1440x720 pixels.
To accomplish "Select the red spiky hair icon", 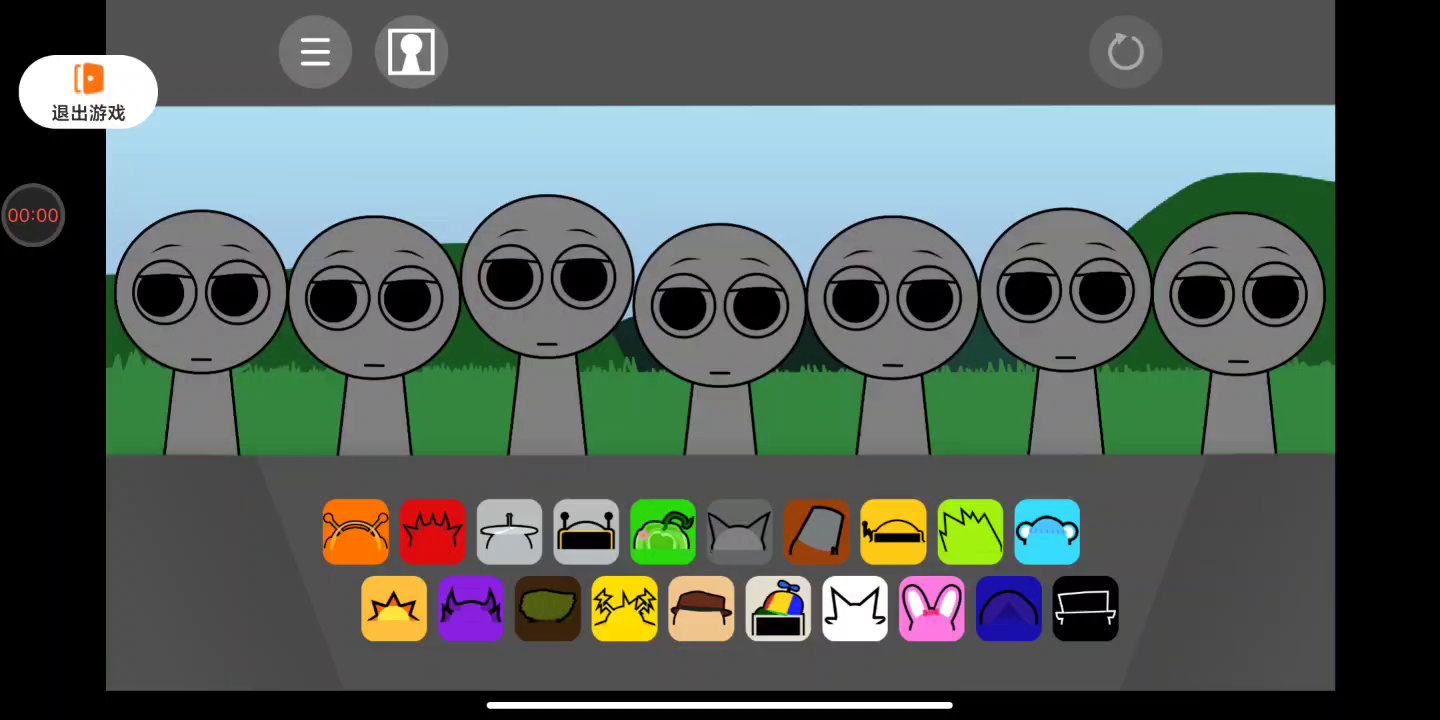I will tap(432, 532).
